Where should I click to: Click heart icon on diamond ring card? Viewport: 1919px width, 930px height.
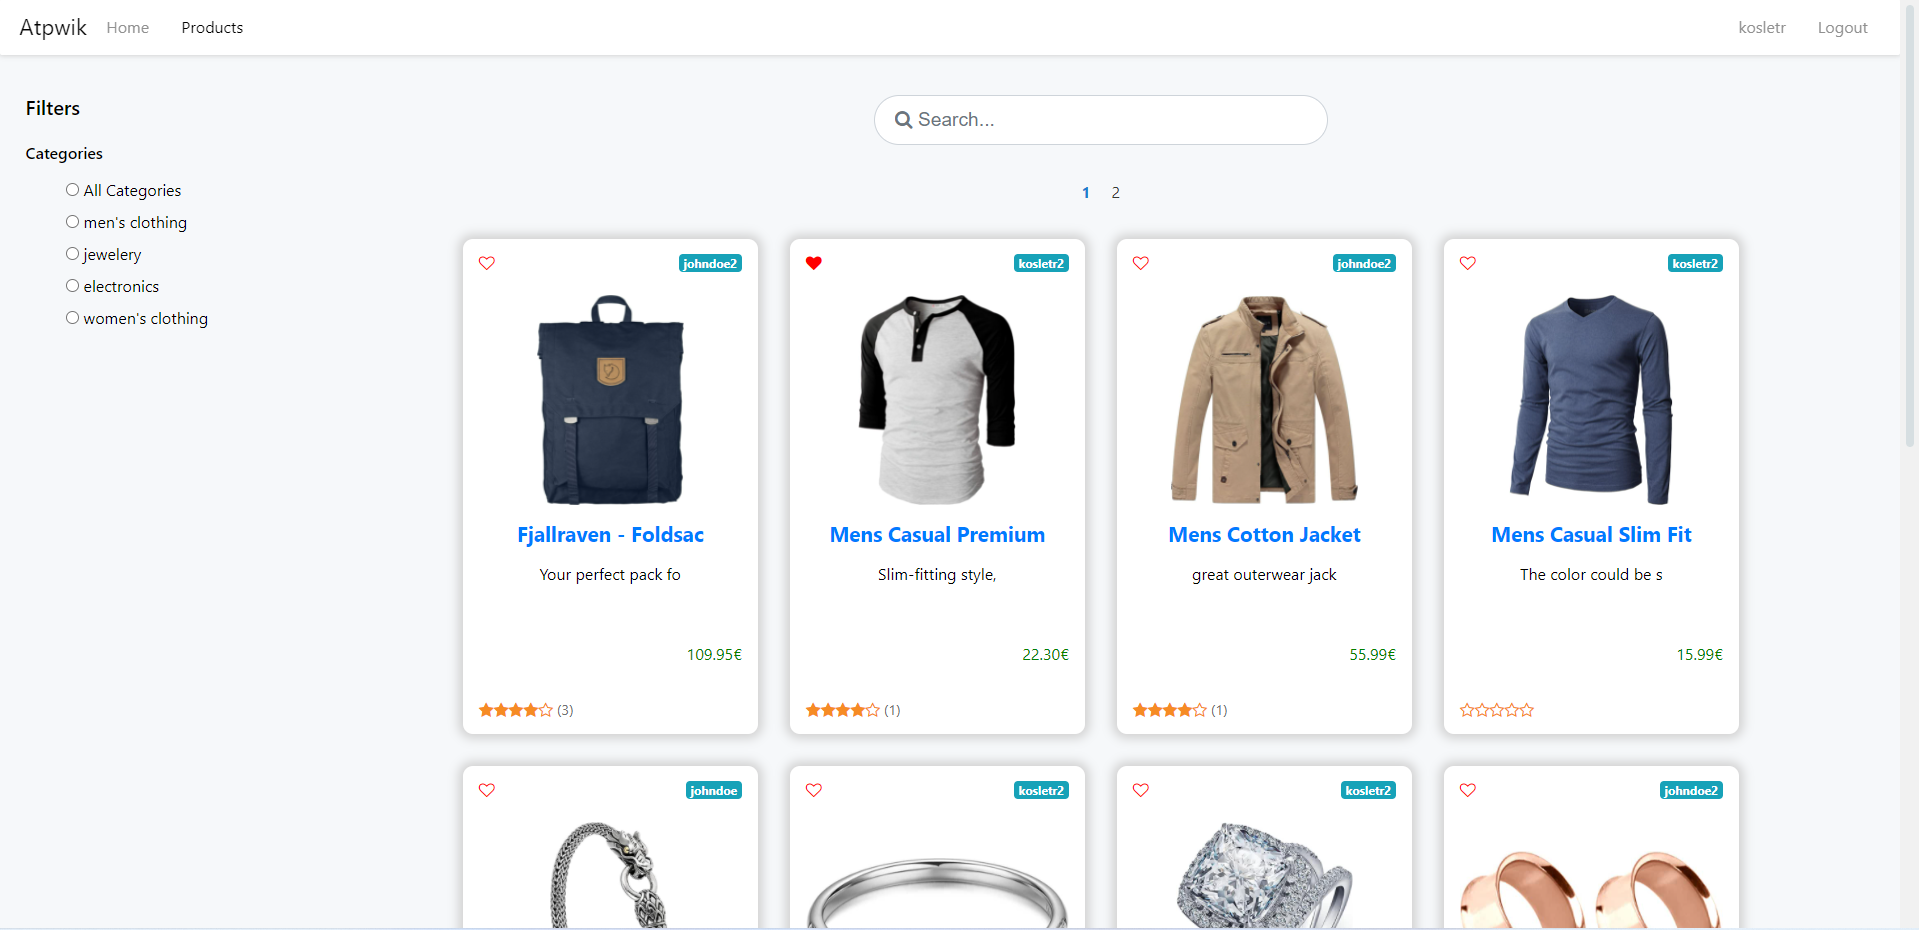point(1141,790)
